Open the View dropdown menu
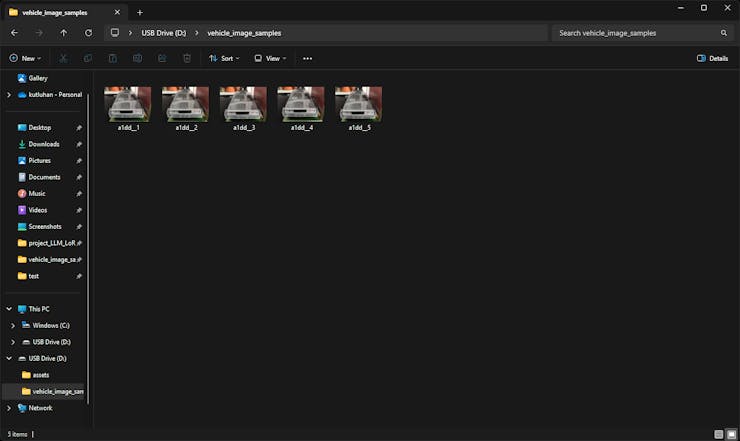 270,59
